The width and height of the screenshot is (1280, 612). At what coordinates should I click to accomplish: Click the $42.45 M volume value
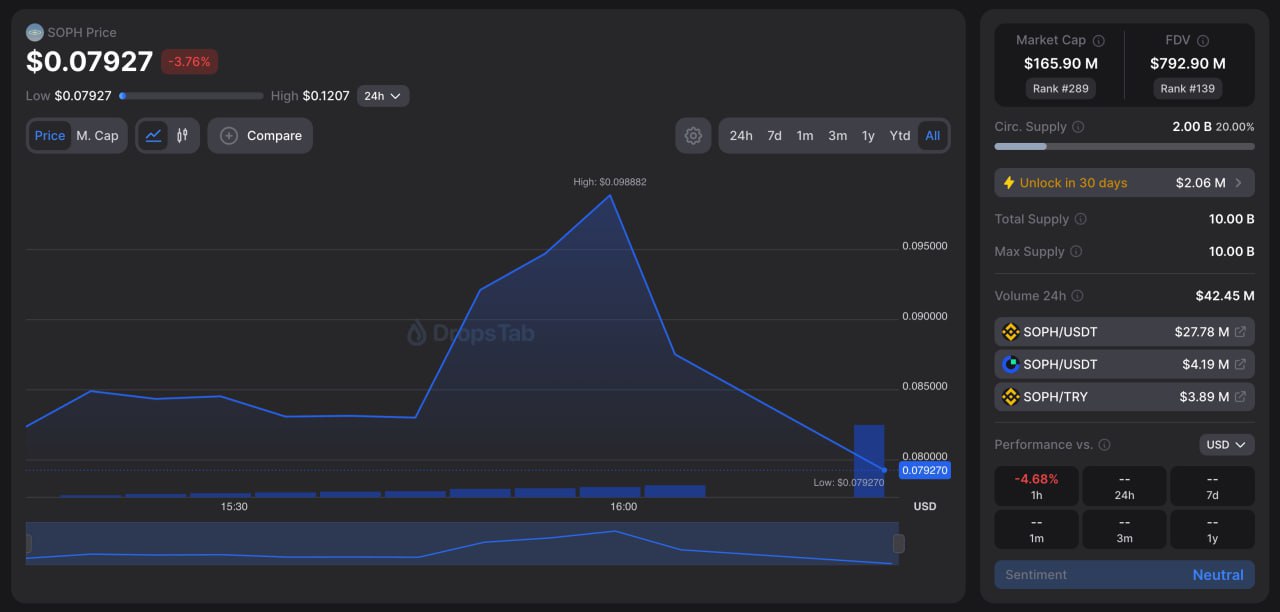pos(1225,296)
